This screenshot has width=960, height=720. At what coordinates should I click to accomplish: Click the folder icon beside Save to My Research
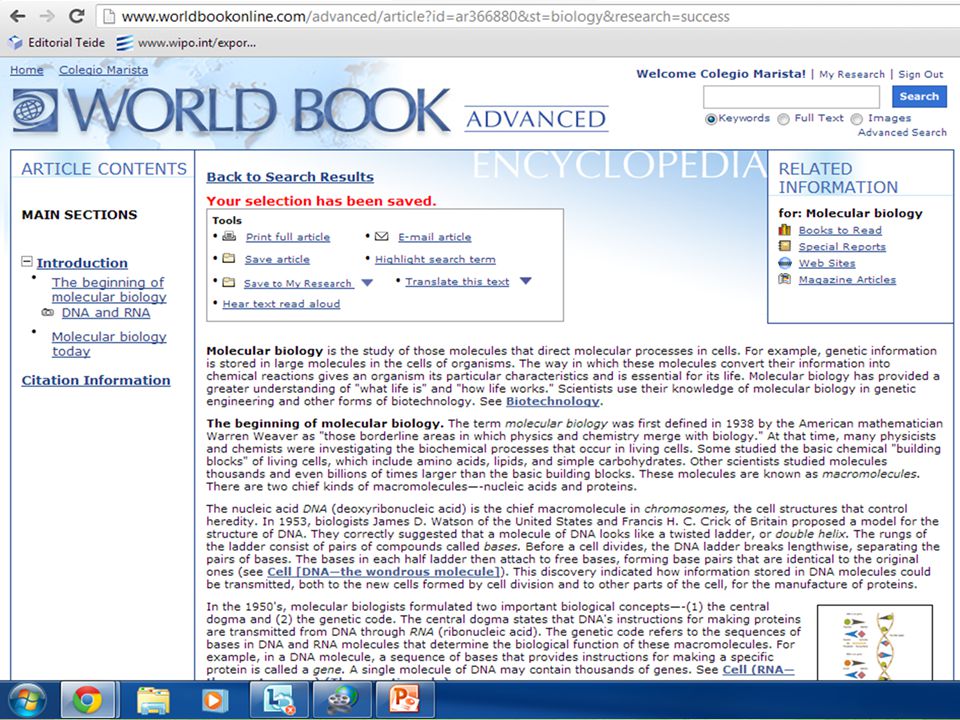point(228,282)
